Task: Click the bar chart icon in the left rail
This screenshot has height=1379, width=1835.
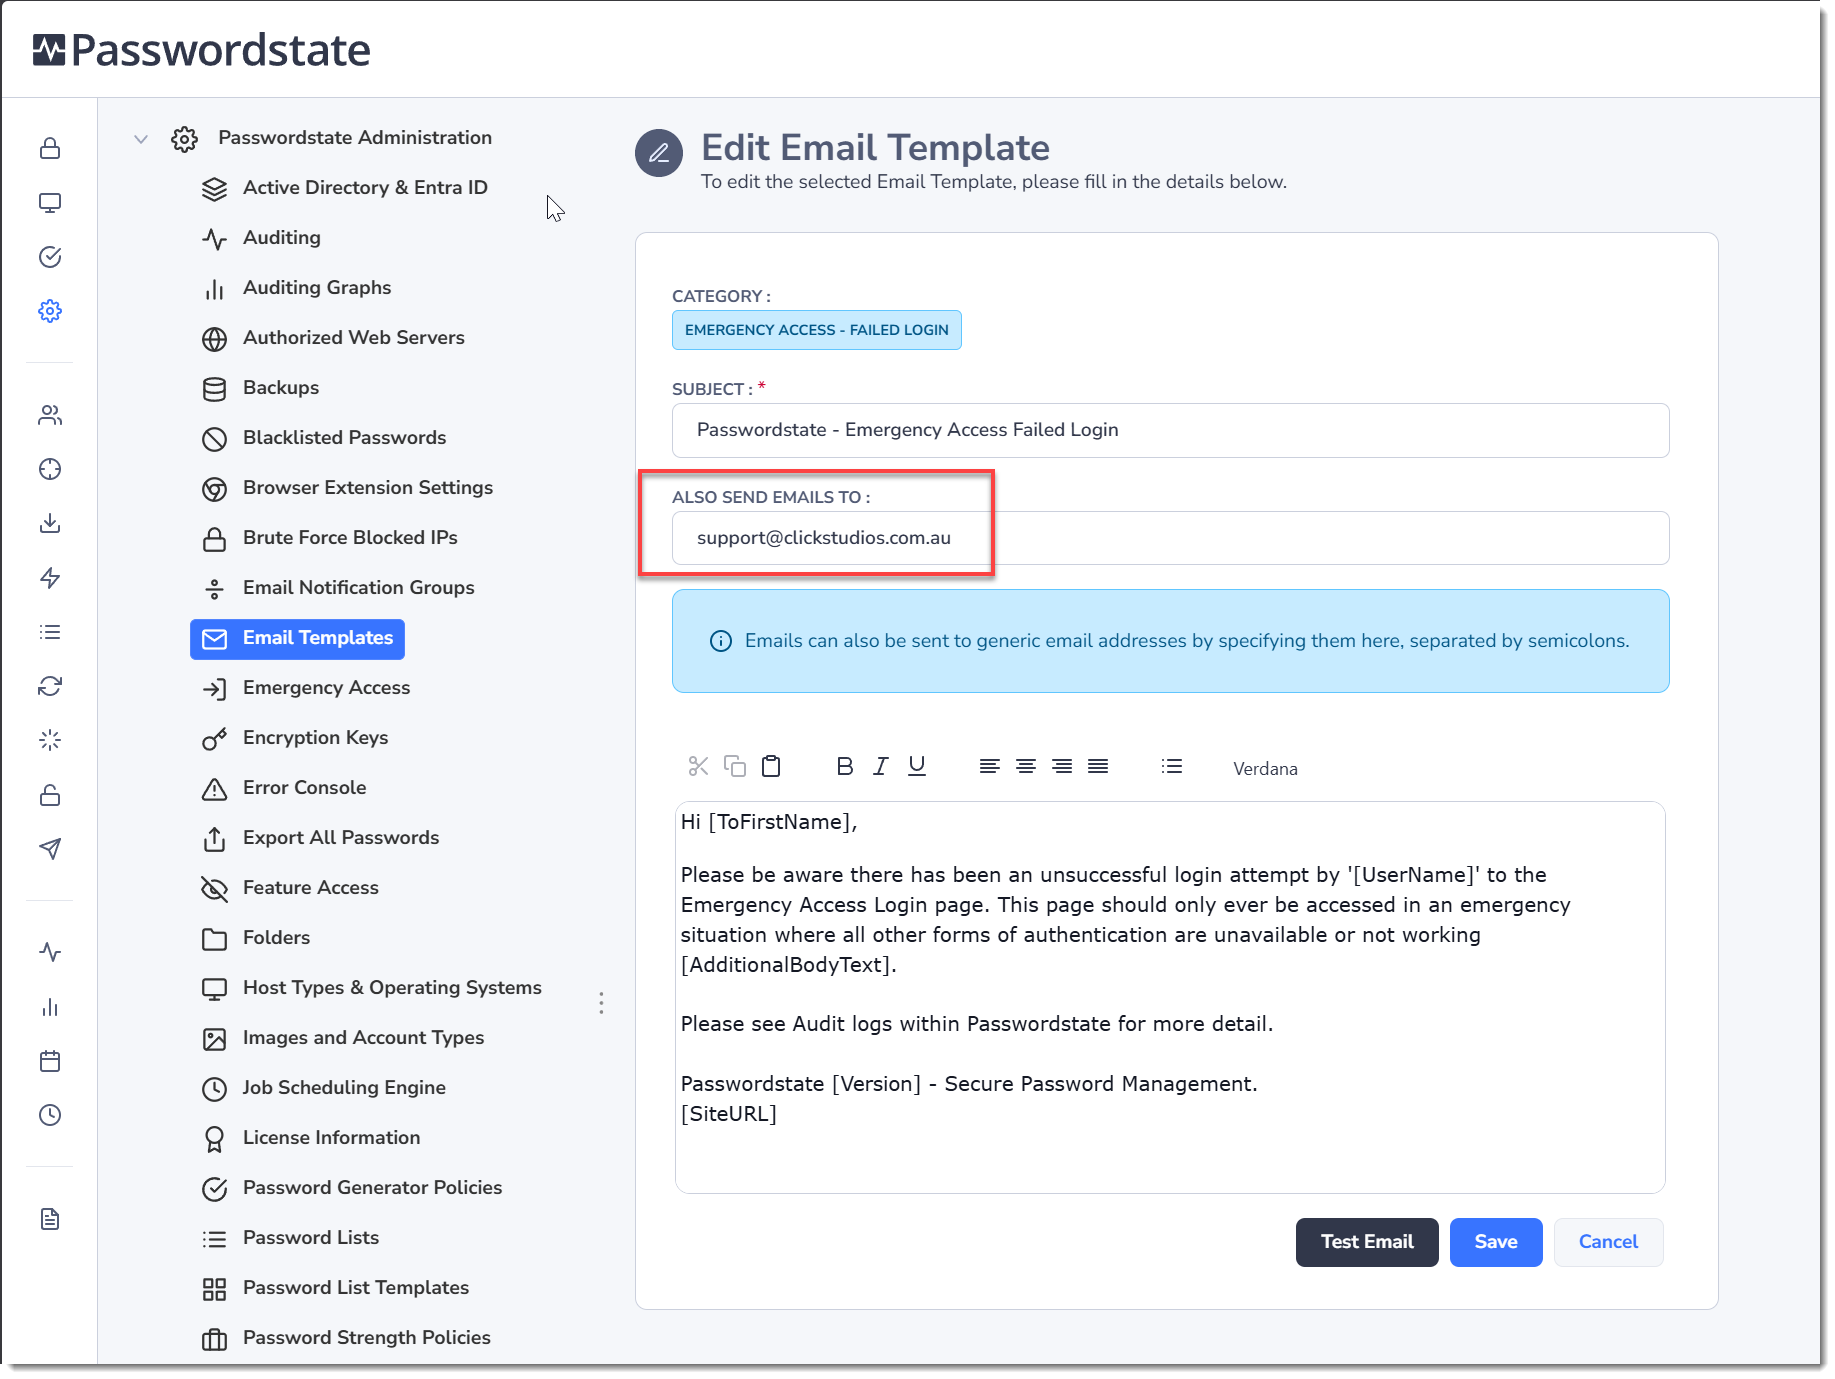Action: coord(50,1007)
